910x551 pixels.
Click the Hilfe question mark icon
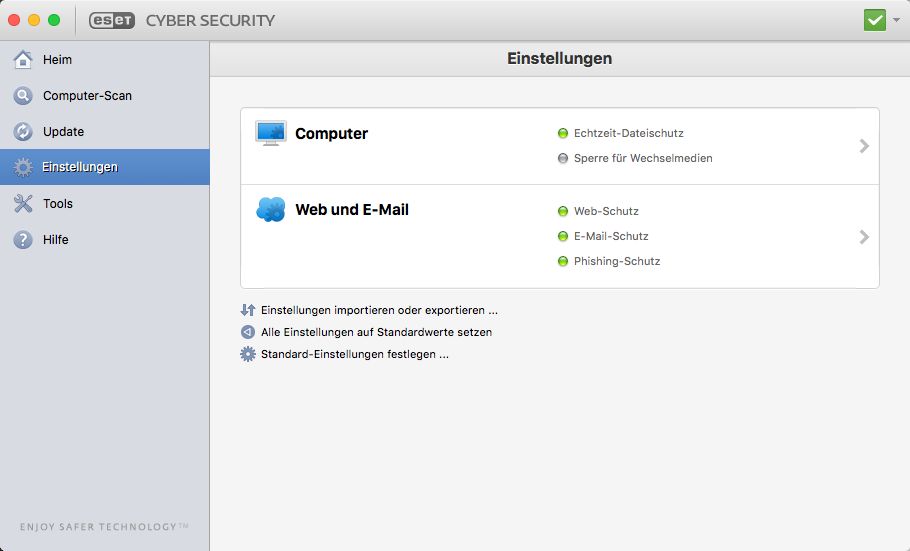[23, 239]
